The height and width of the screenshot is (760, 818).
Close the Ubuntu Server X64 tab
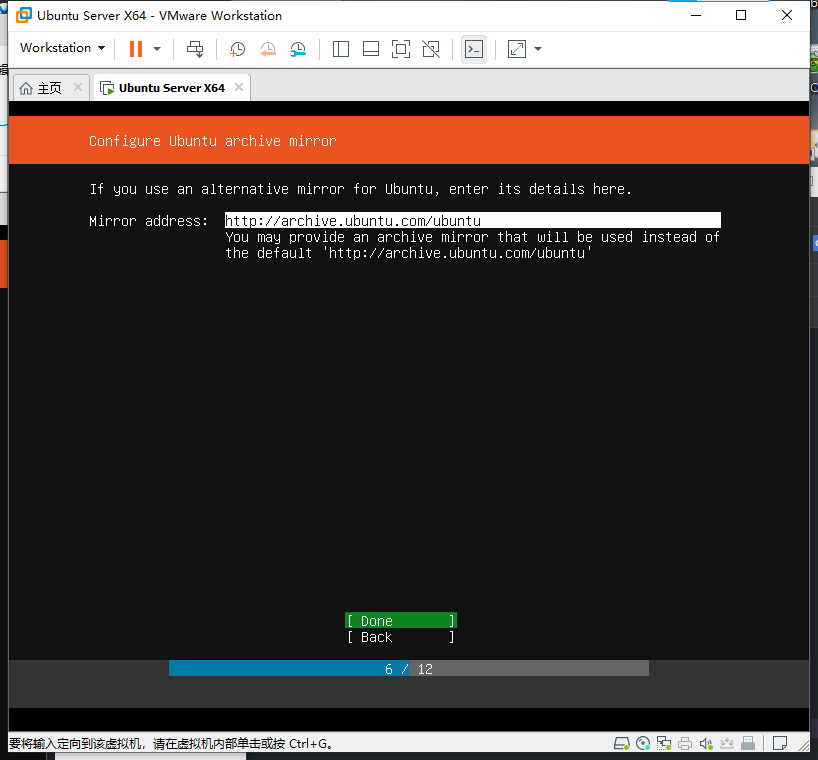click(239, 87)
